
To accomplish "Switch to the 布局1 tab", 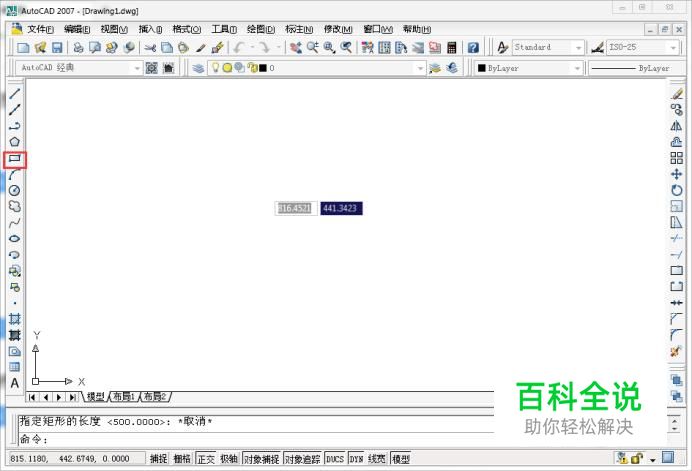I will click(124, 397).
